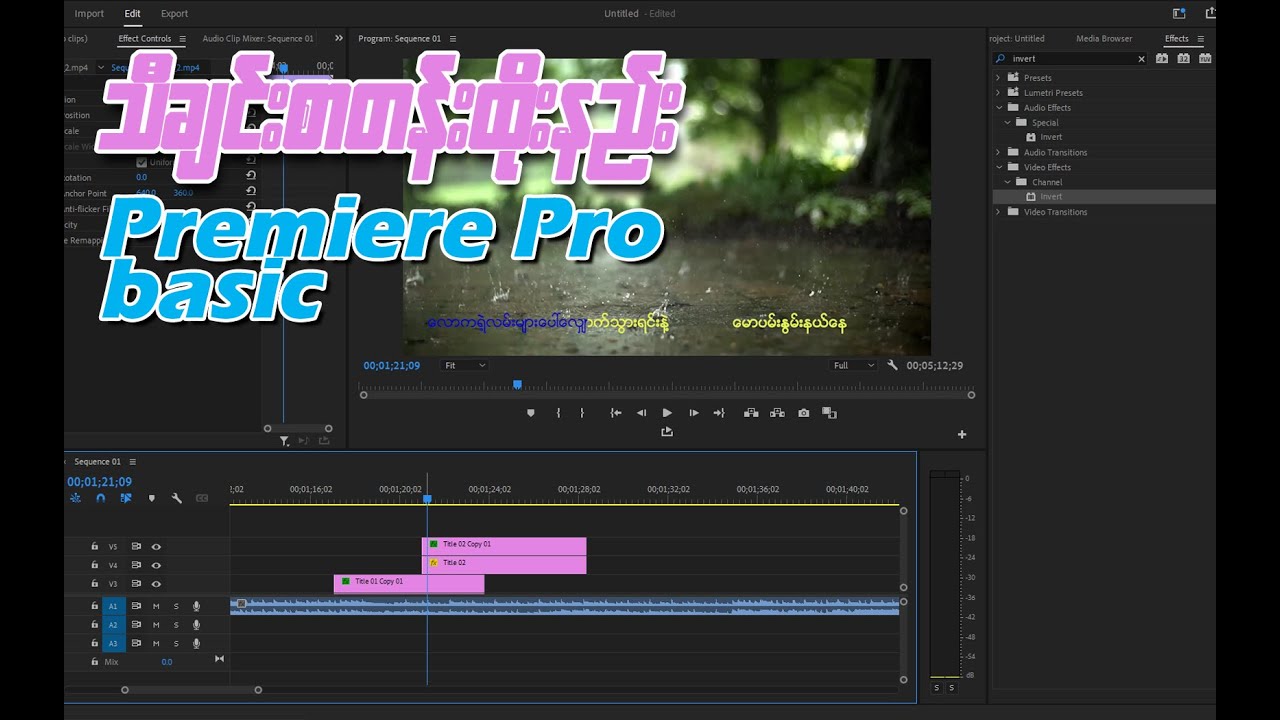Toggle Uniform Scale checkbox
1280x720 pixels.
coord(141,162)
